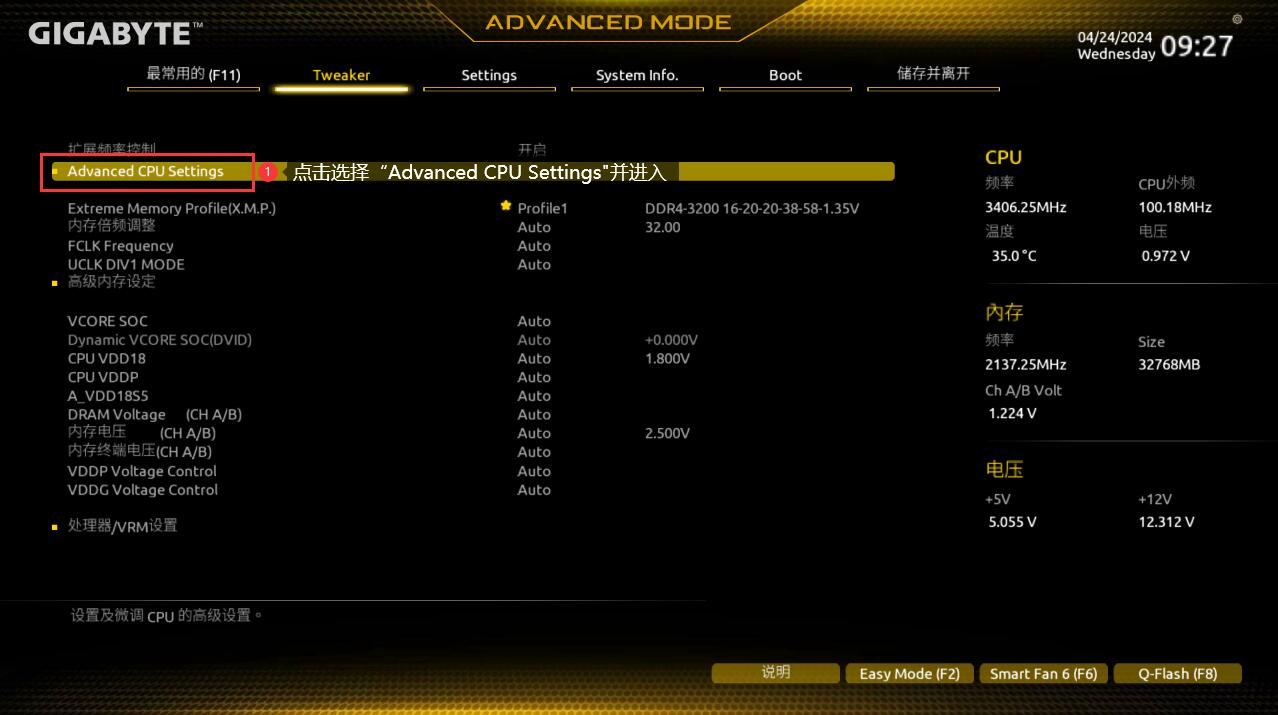Launch Q-Flash (F8) utility
This screenshot has height=715, width=1278.
[x=1177, y=674]
